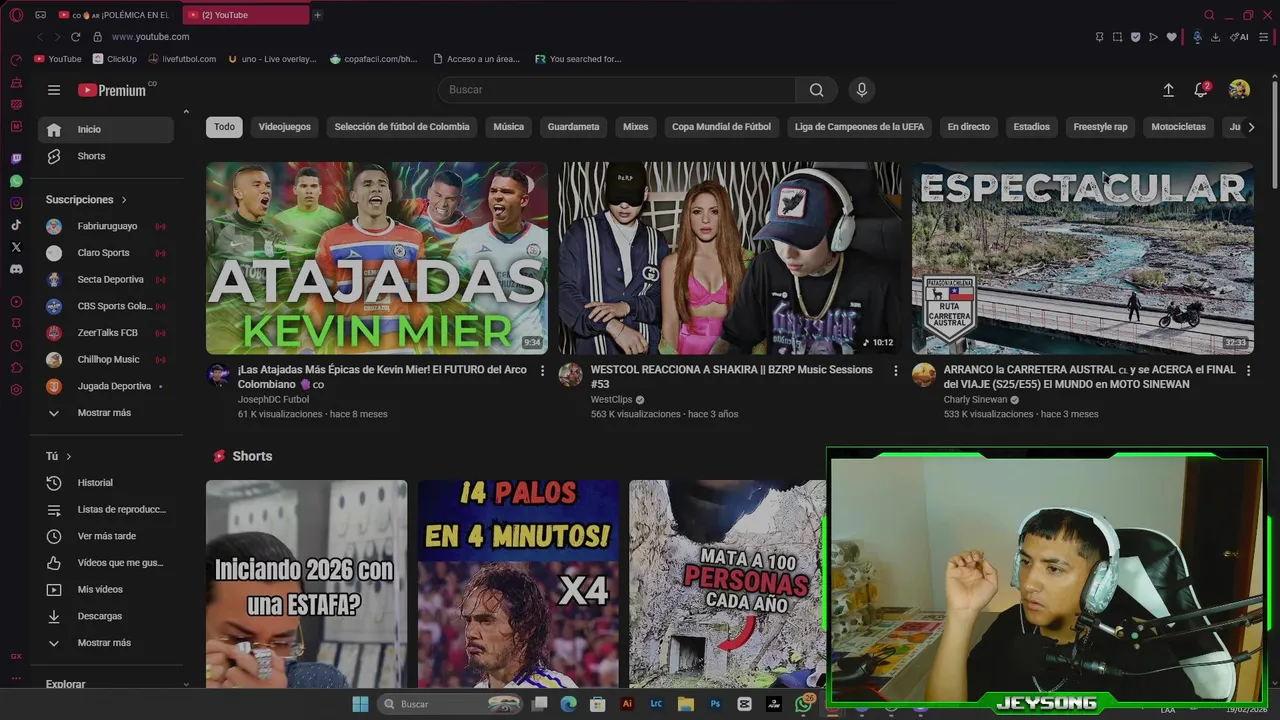Open Lightroom Classic from the taskbar
1280x720 pixels.
coord(656,704)
